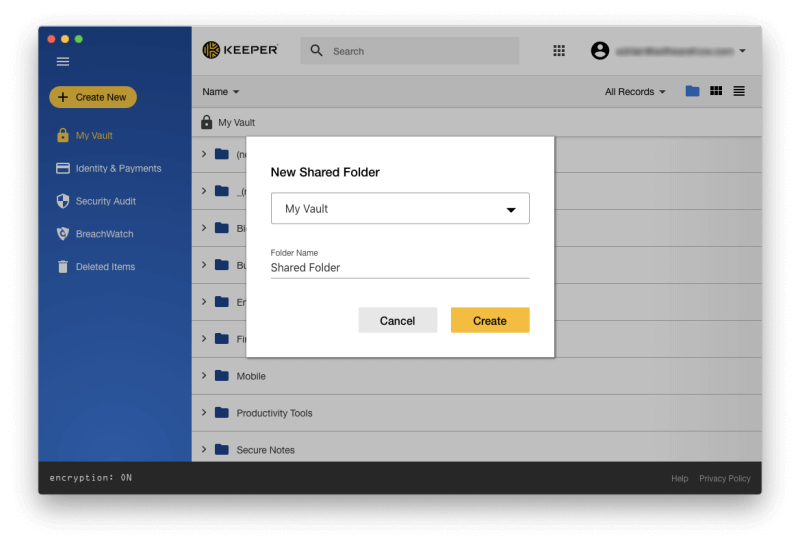This screenshot has height=545, width=800.
Task: Click My Vault breadcrumb text
Action: point(236,122)
